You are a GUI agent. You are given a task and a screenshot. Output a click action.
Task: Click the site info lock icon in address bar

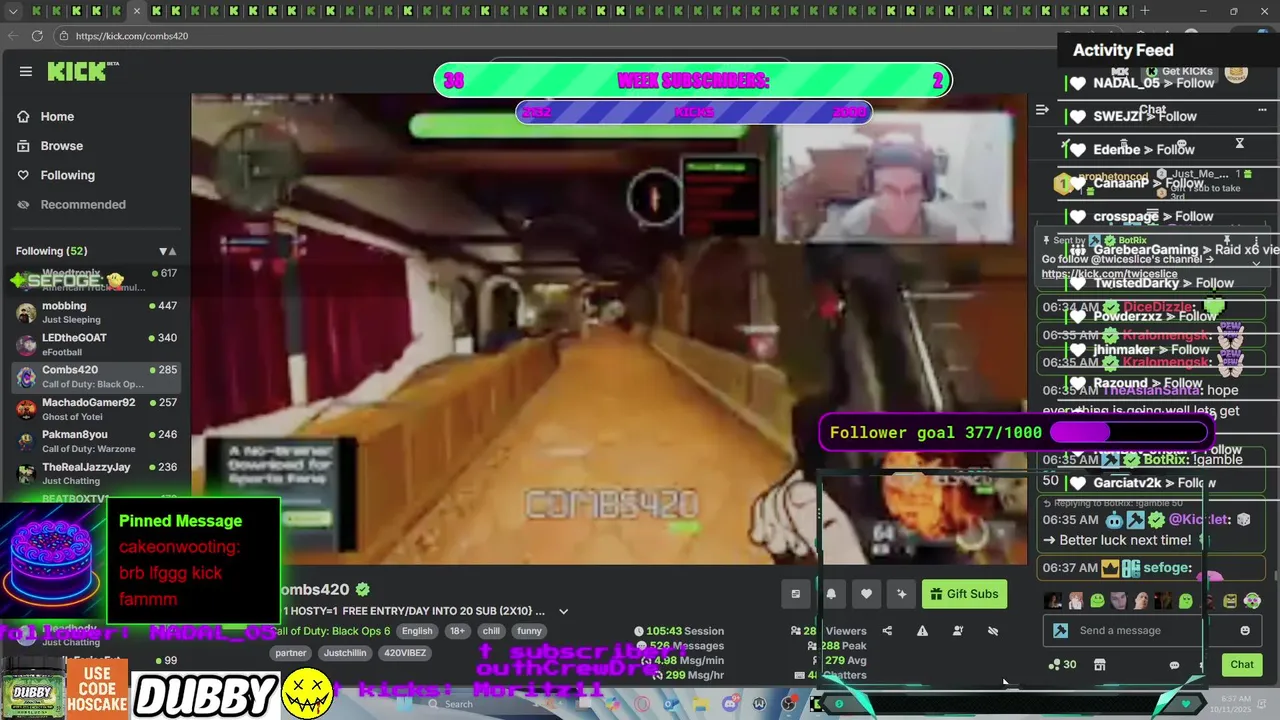point(64,36)
